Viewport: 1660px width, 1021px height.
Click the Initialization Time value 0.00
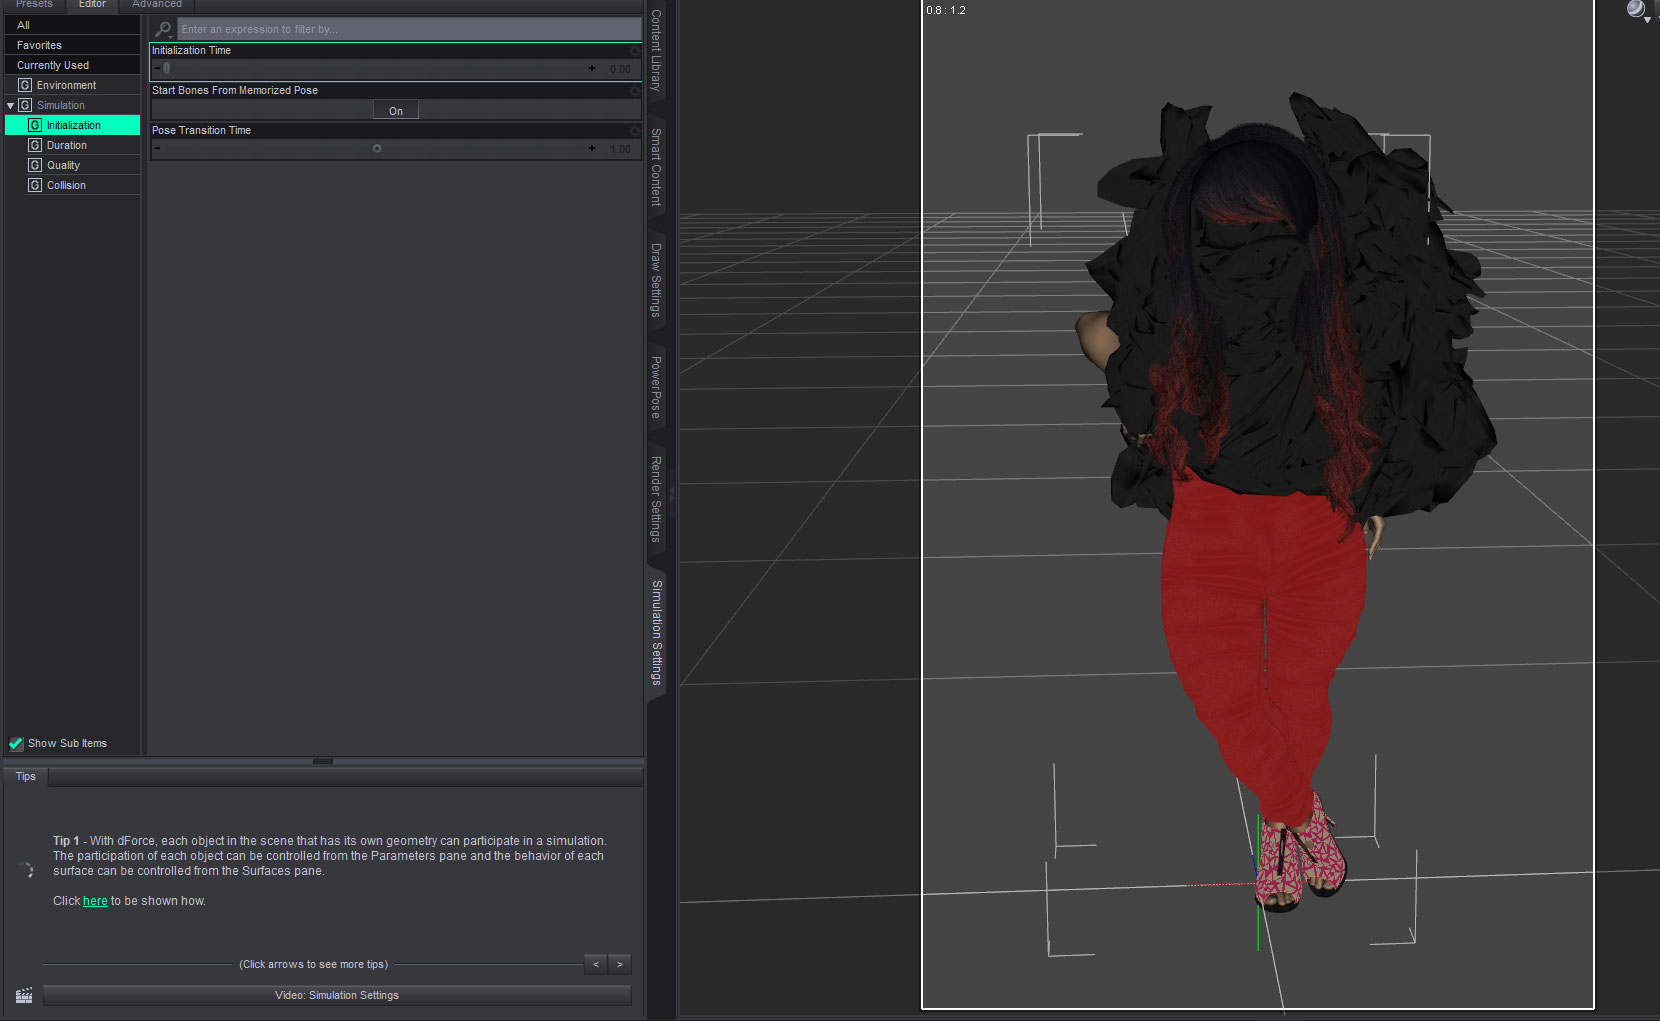[x=620, y=69]
